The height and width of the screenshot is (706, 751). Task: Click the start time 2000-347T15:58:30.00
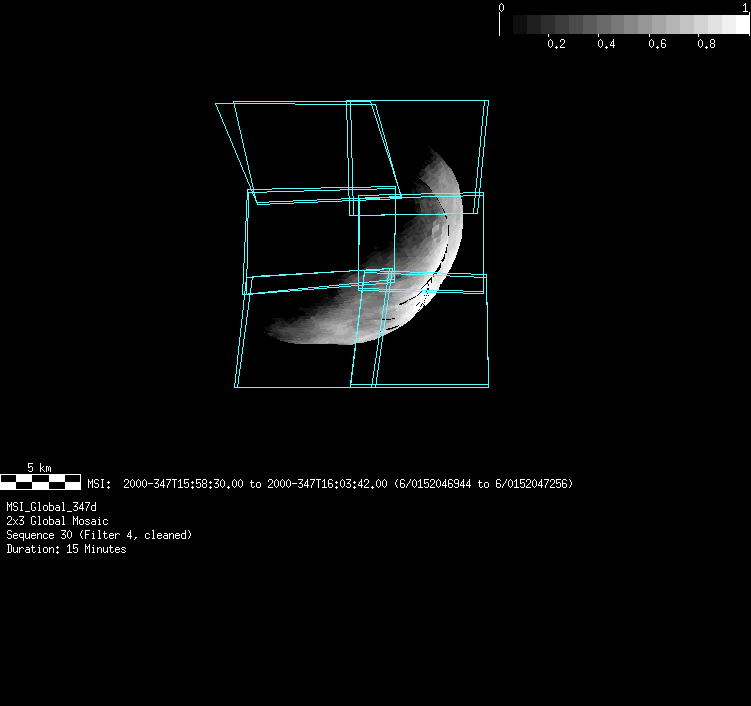pos(183,484)
